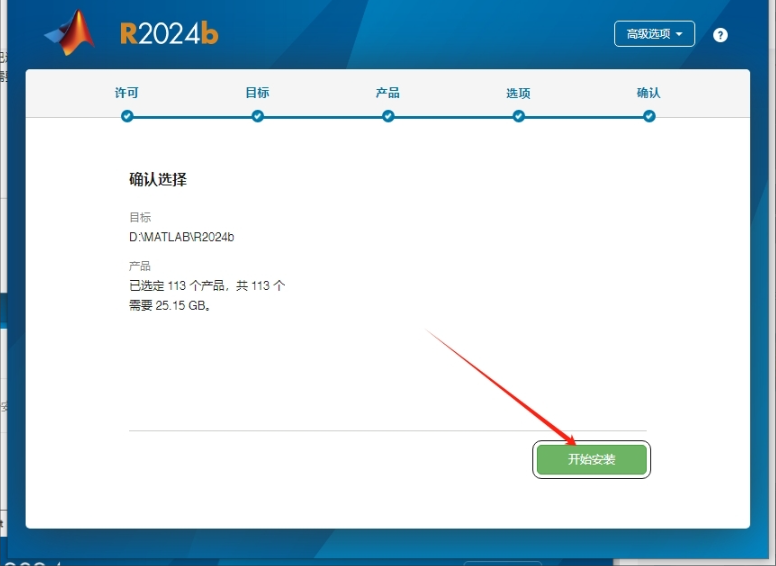Screen dimensions: 776x566
Task: Click the checkmark circle under 目标
Action: 257,116
